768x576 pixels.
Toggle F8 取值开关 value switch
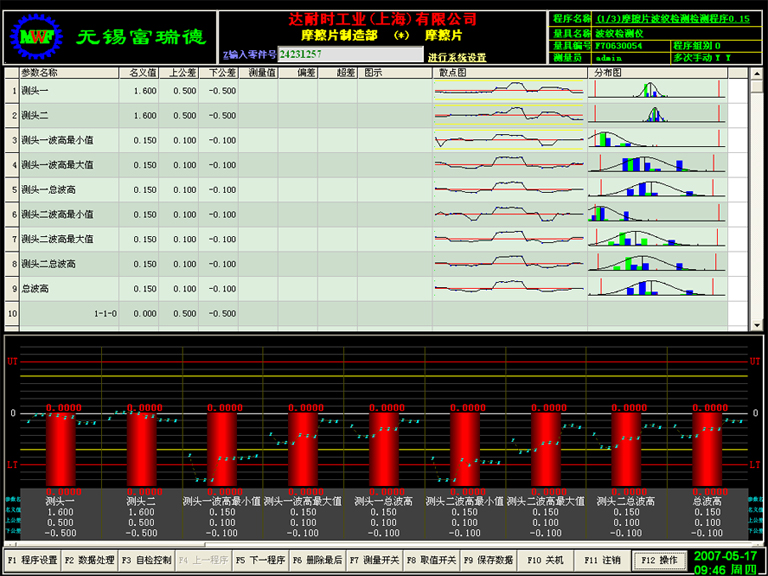431,560
